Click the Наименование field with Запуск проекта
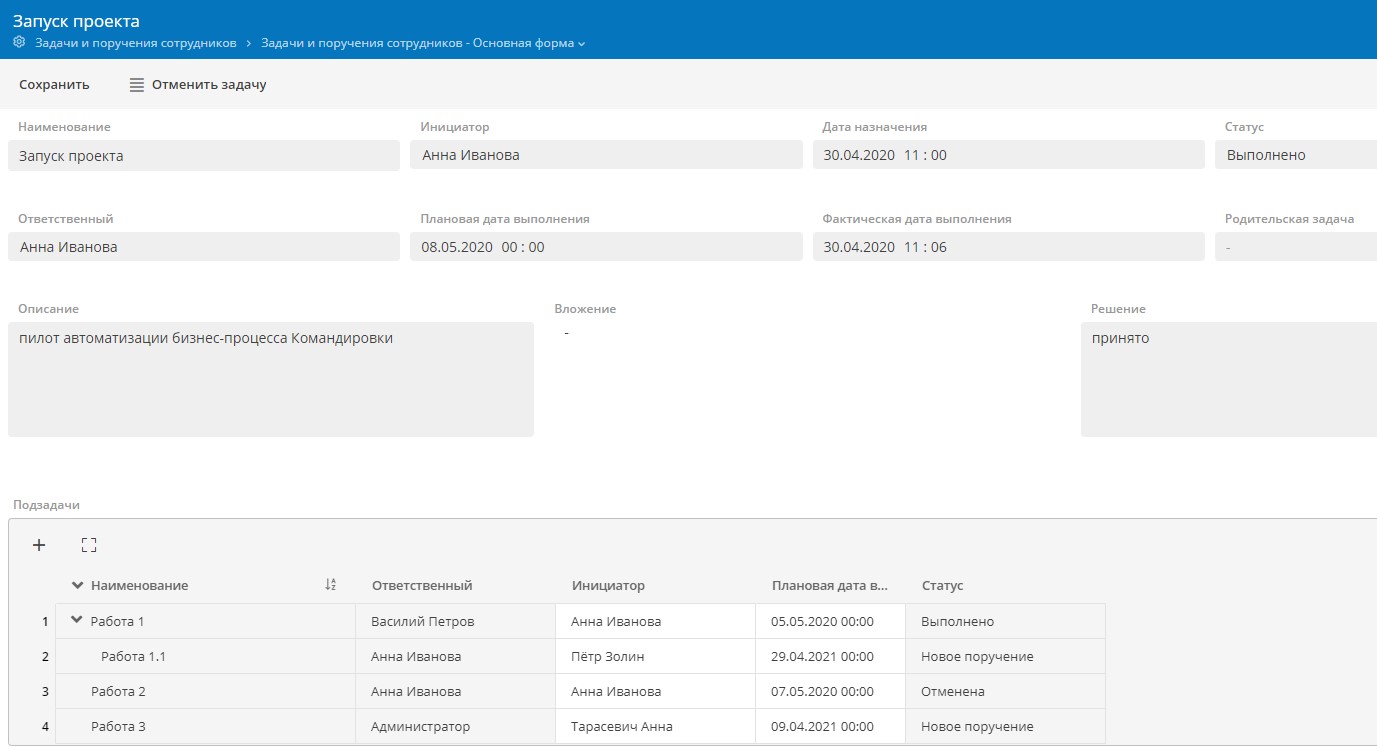The height and width of the screenshot is (756, 1377). point(204,155)
